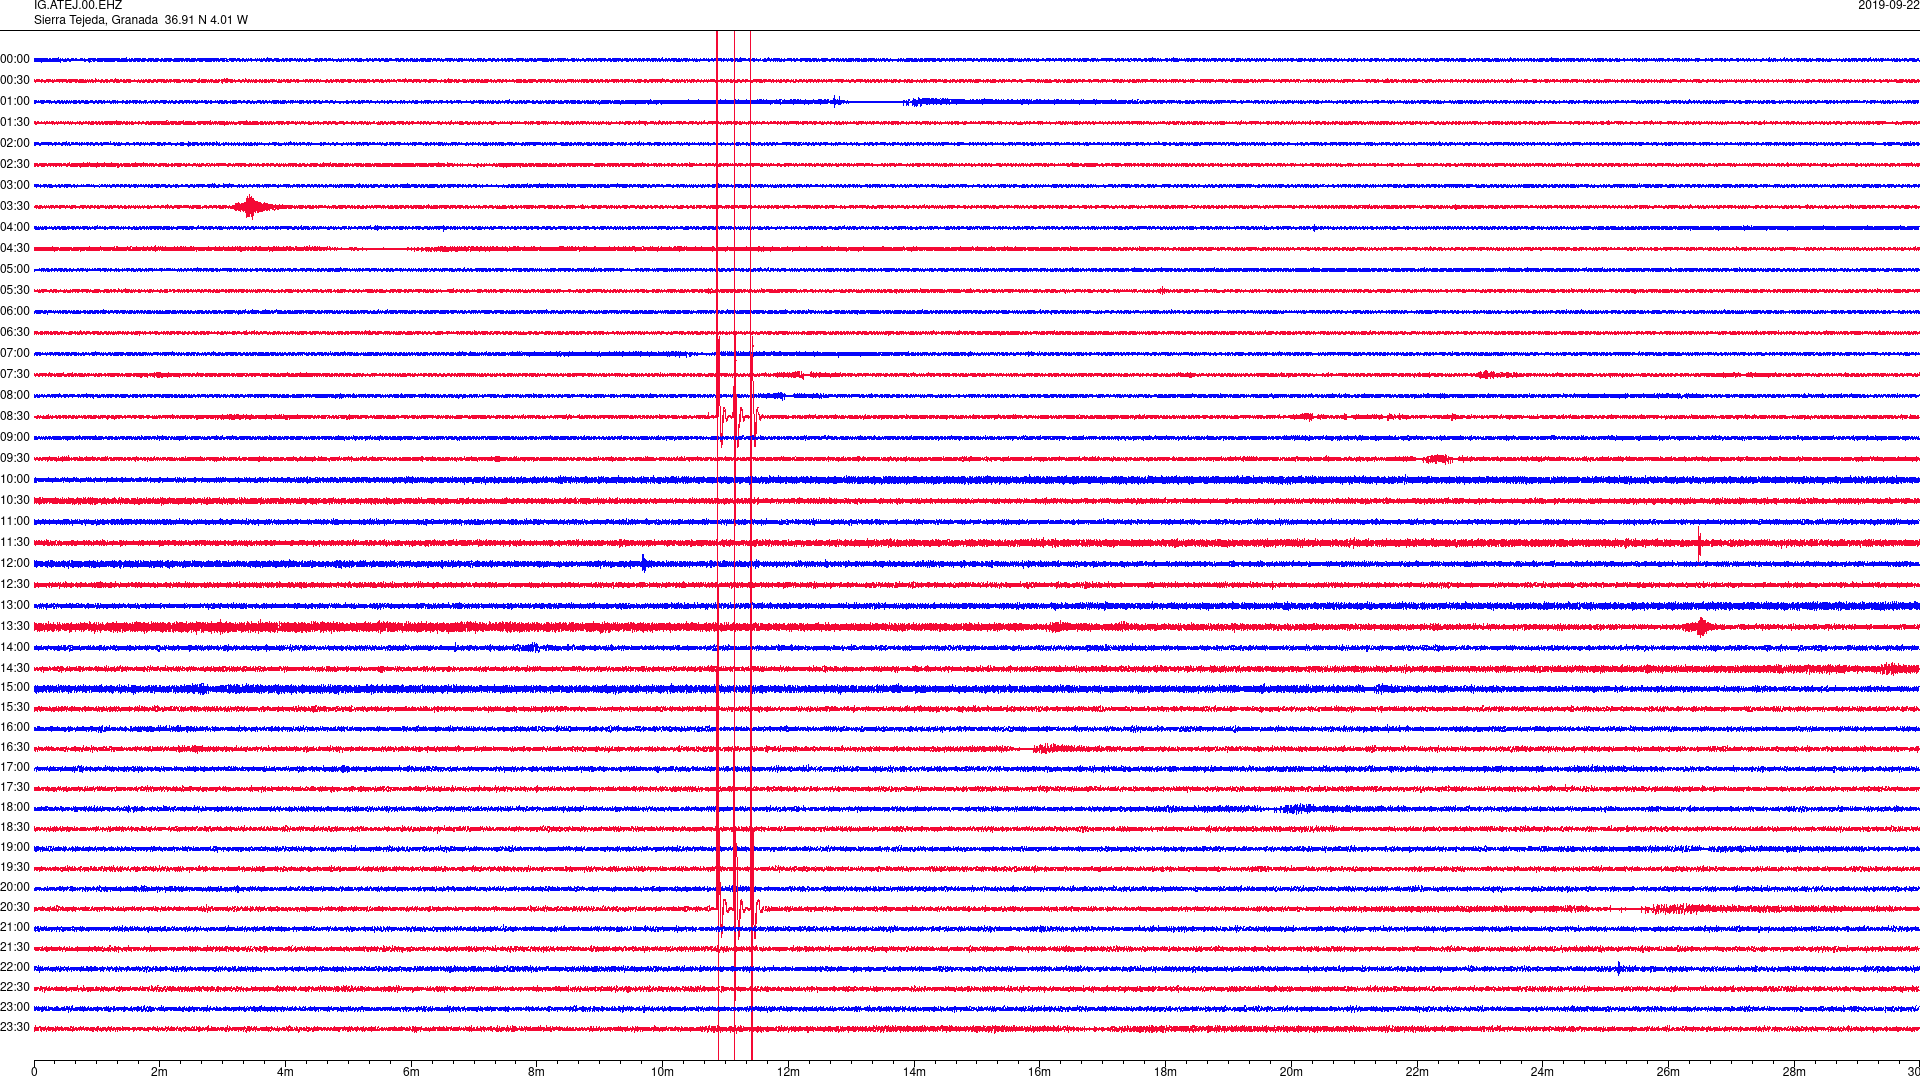Select the 05:00 trace time label

click(x=15, y=269)
